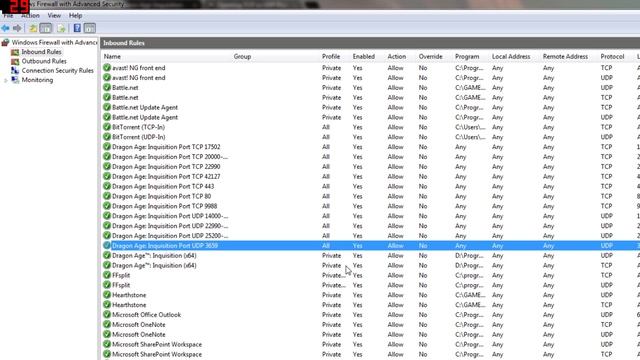
Task: Select Dragon Age: Inquisition Port TCP 9988 rule
Action: [164, 206]
